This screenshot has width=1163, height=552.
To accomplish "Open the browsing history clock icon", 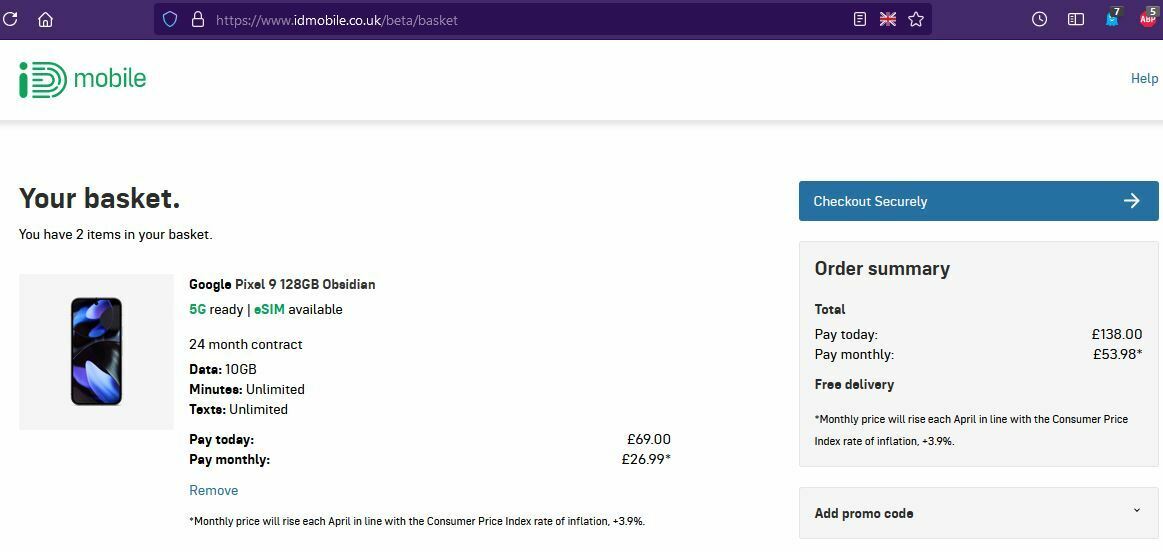I will (x=1039, y=19).
